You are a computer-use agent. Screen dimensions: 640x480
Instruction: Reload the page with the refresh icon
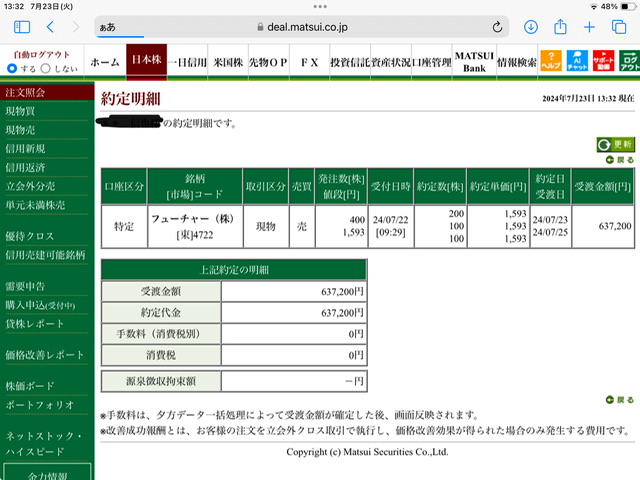[497, 27]
